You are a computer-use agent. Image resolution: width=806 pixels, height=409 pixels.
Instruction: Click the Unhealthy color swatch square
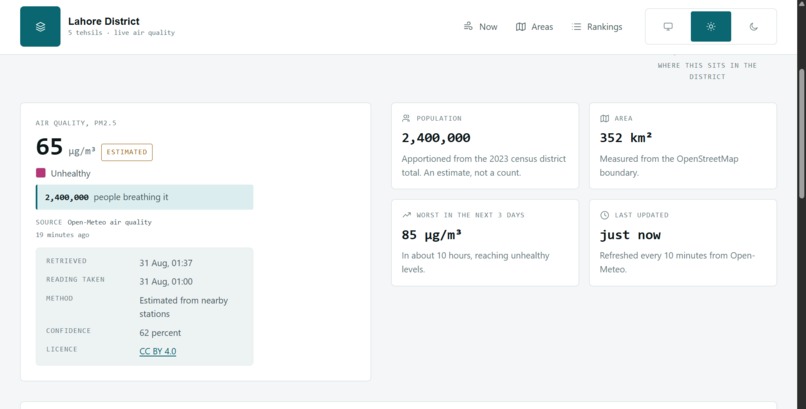(41, 173)
